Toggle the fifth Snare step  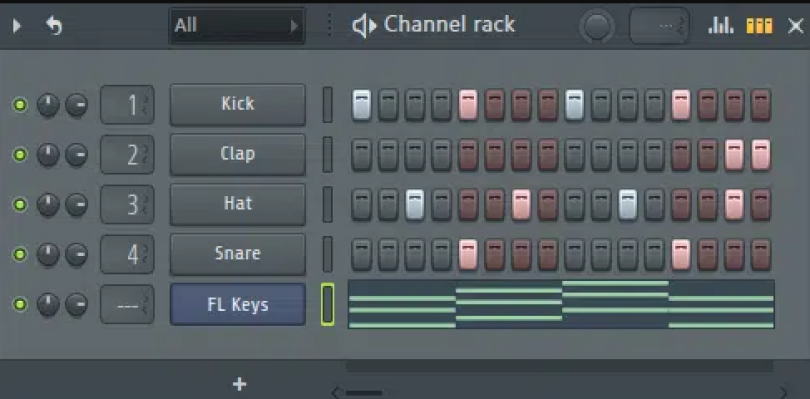click(468, 255)
